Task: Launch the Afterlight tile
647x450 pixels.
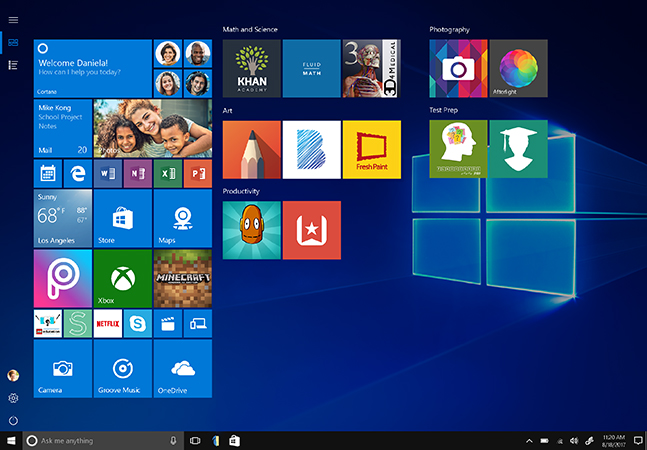Action: [x=518, y=68]
